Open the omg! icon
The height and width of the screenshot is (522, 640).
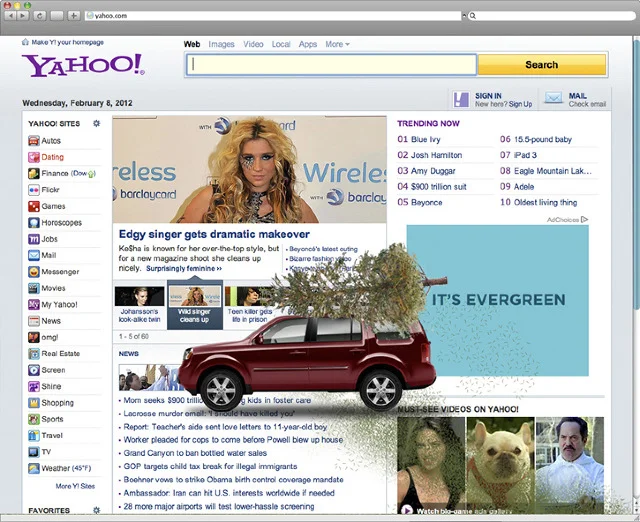click(34, 337)
